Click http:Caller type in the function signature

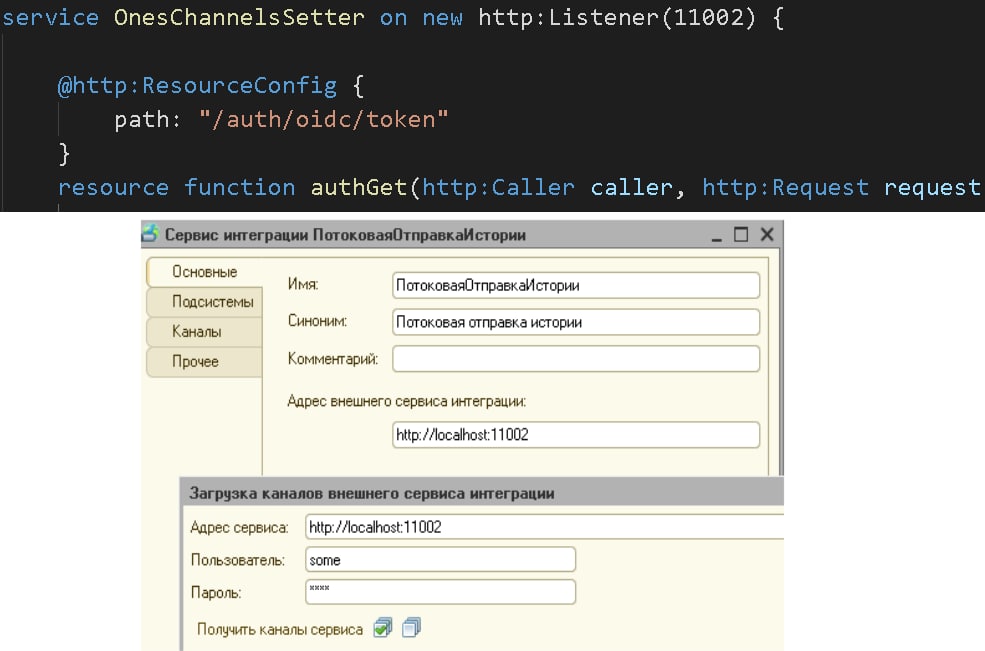(498, 187)
